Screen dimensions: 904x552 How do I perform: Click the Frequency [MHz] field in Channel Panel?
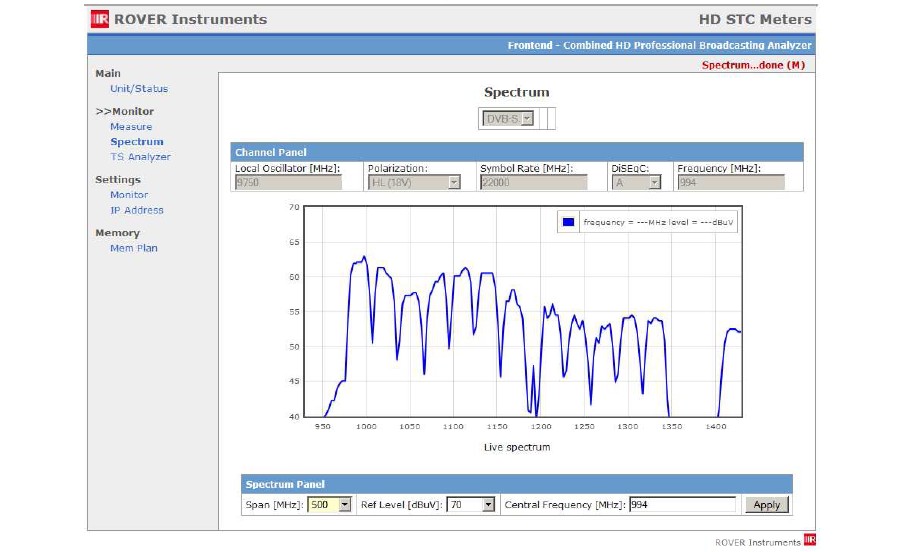pyautogui.click(x=731, y=182)
